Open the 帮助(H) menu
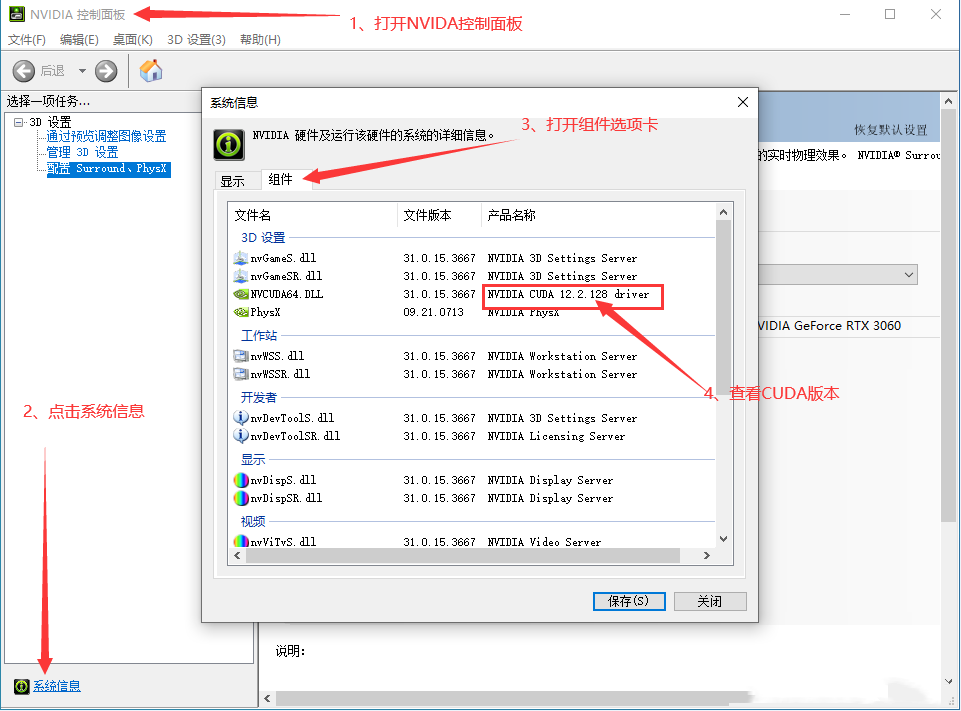The width and height of the screenshot is (961, 711). 260,40
